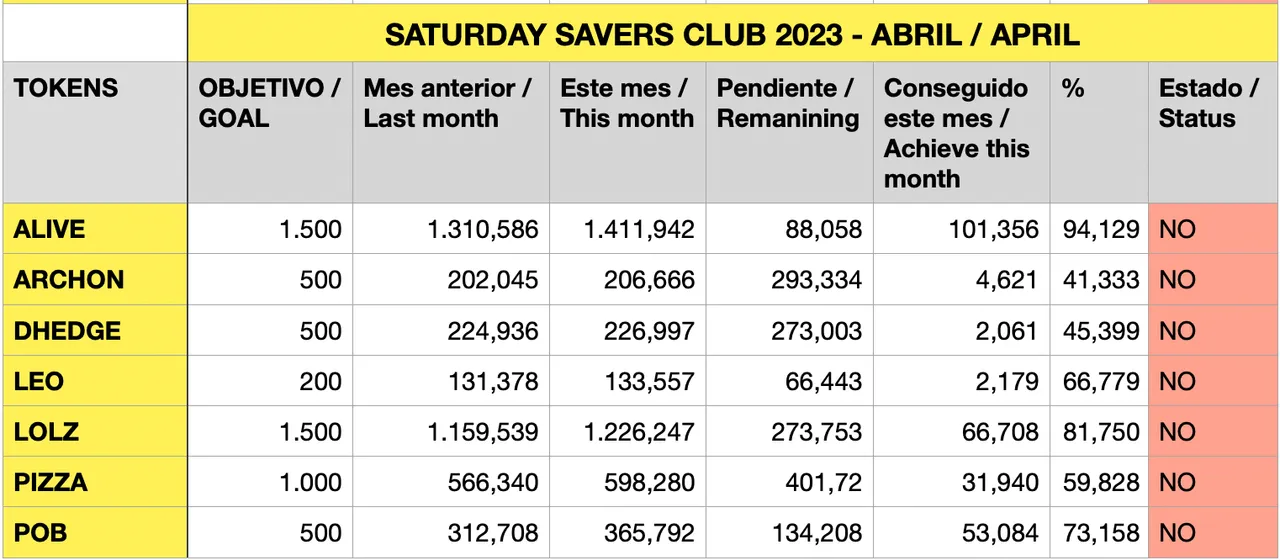
Task: Click the Saturday Savers Club title cell
Action: click(x=732, y=36)
